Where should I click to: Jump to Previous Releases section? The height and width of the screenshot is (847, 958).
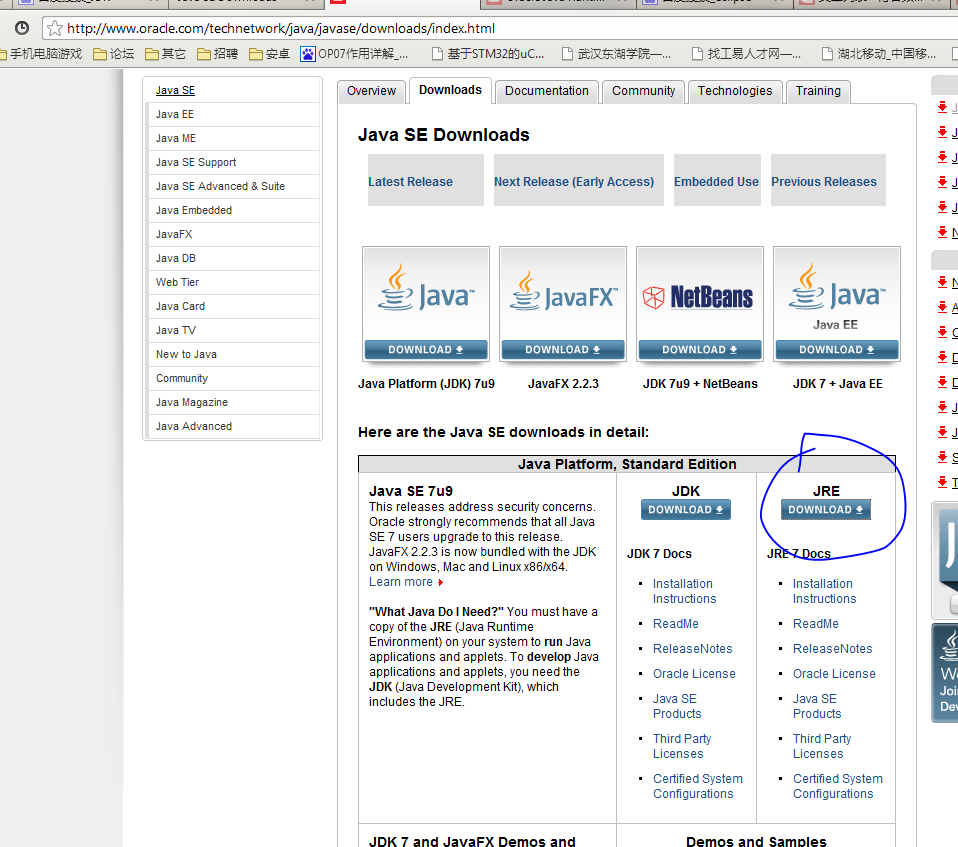tap(824, 182)
